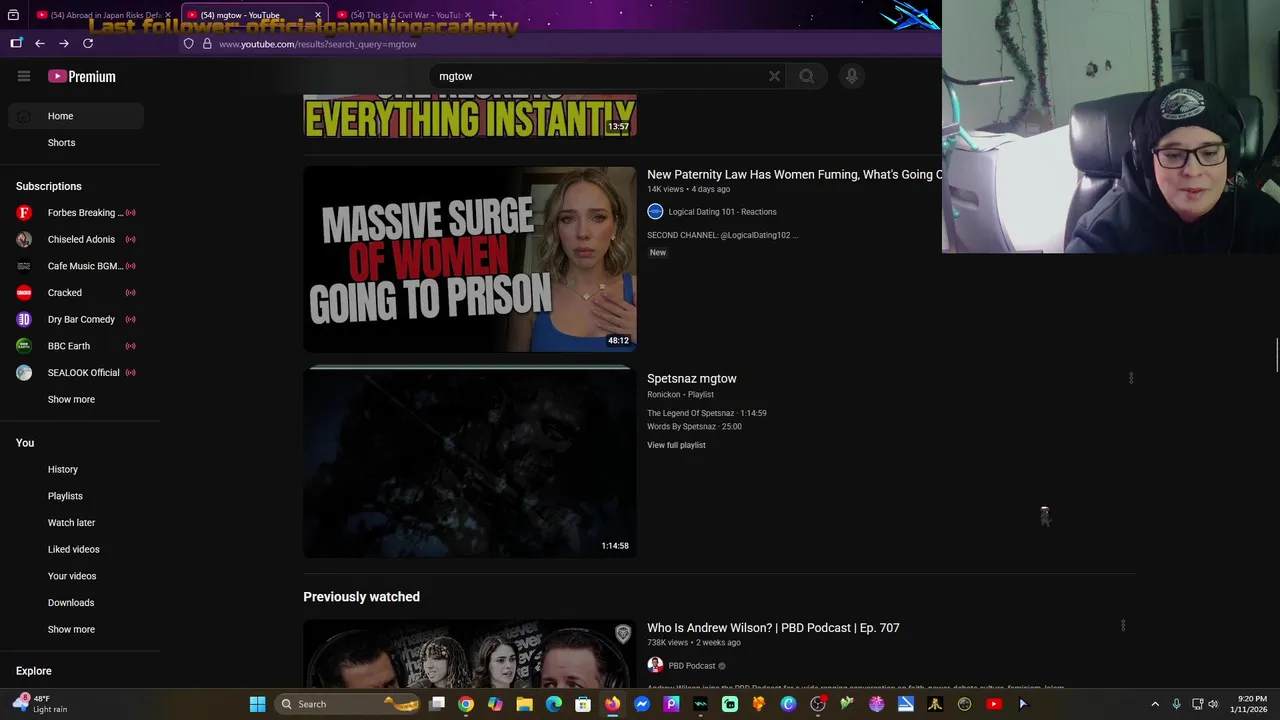Click the page vertical scrollbar thumb

pyautogui.click(x=1276, y=356)
